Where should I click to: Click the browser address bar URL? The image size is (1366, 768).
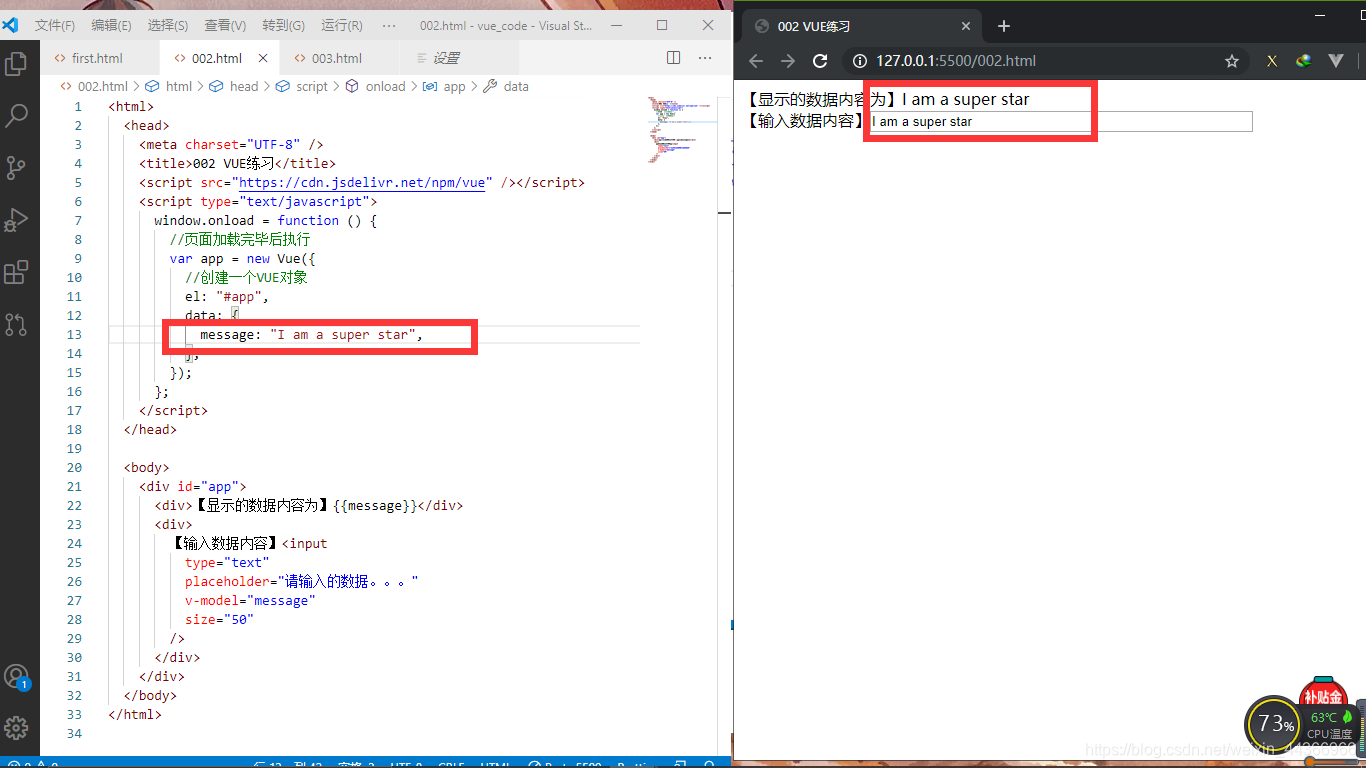[956, 61]
